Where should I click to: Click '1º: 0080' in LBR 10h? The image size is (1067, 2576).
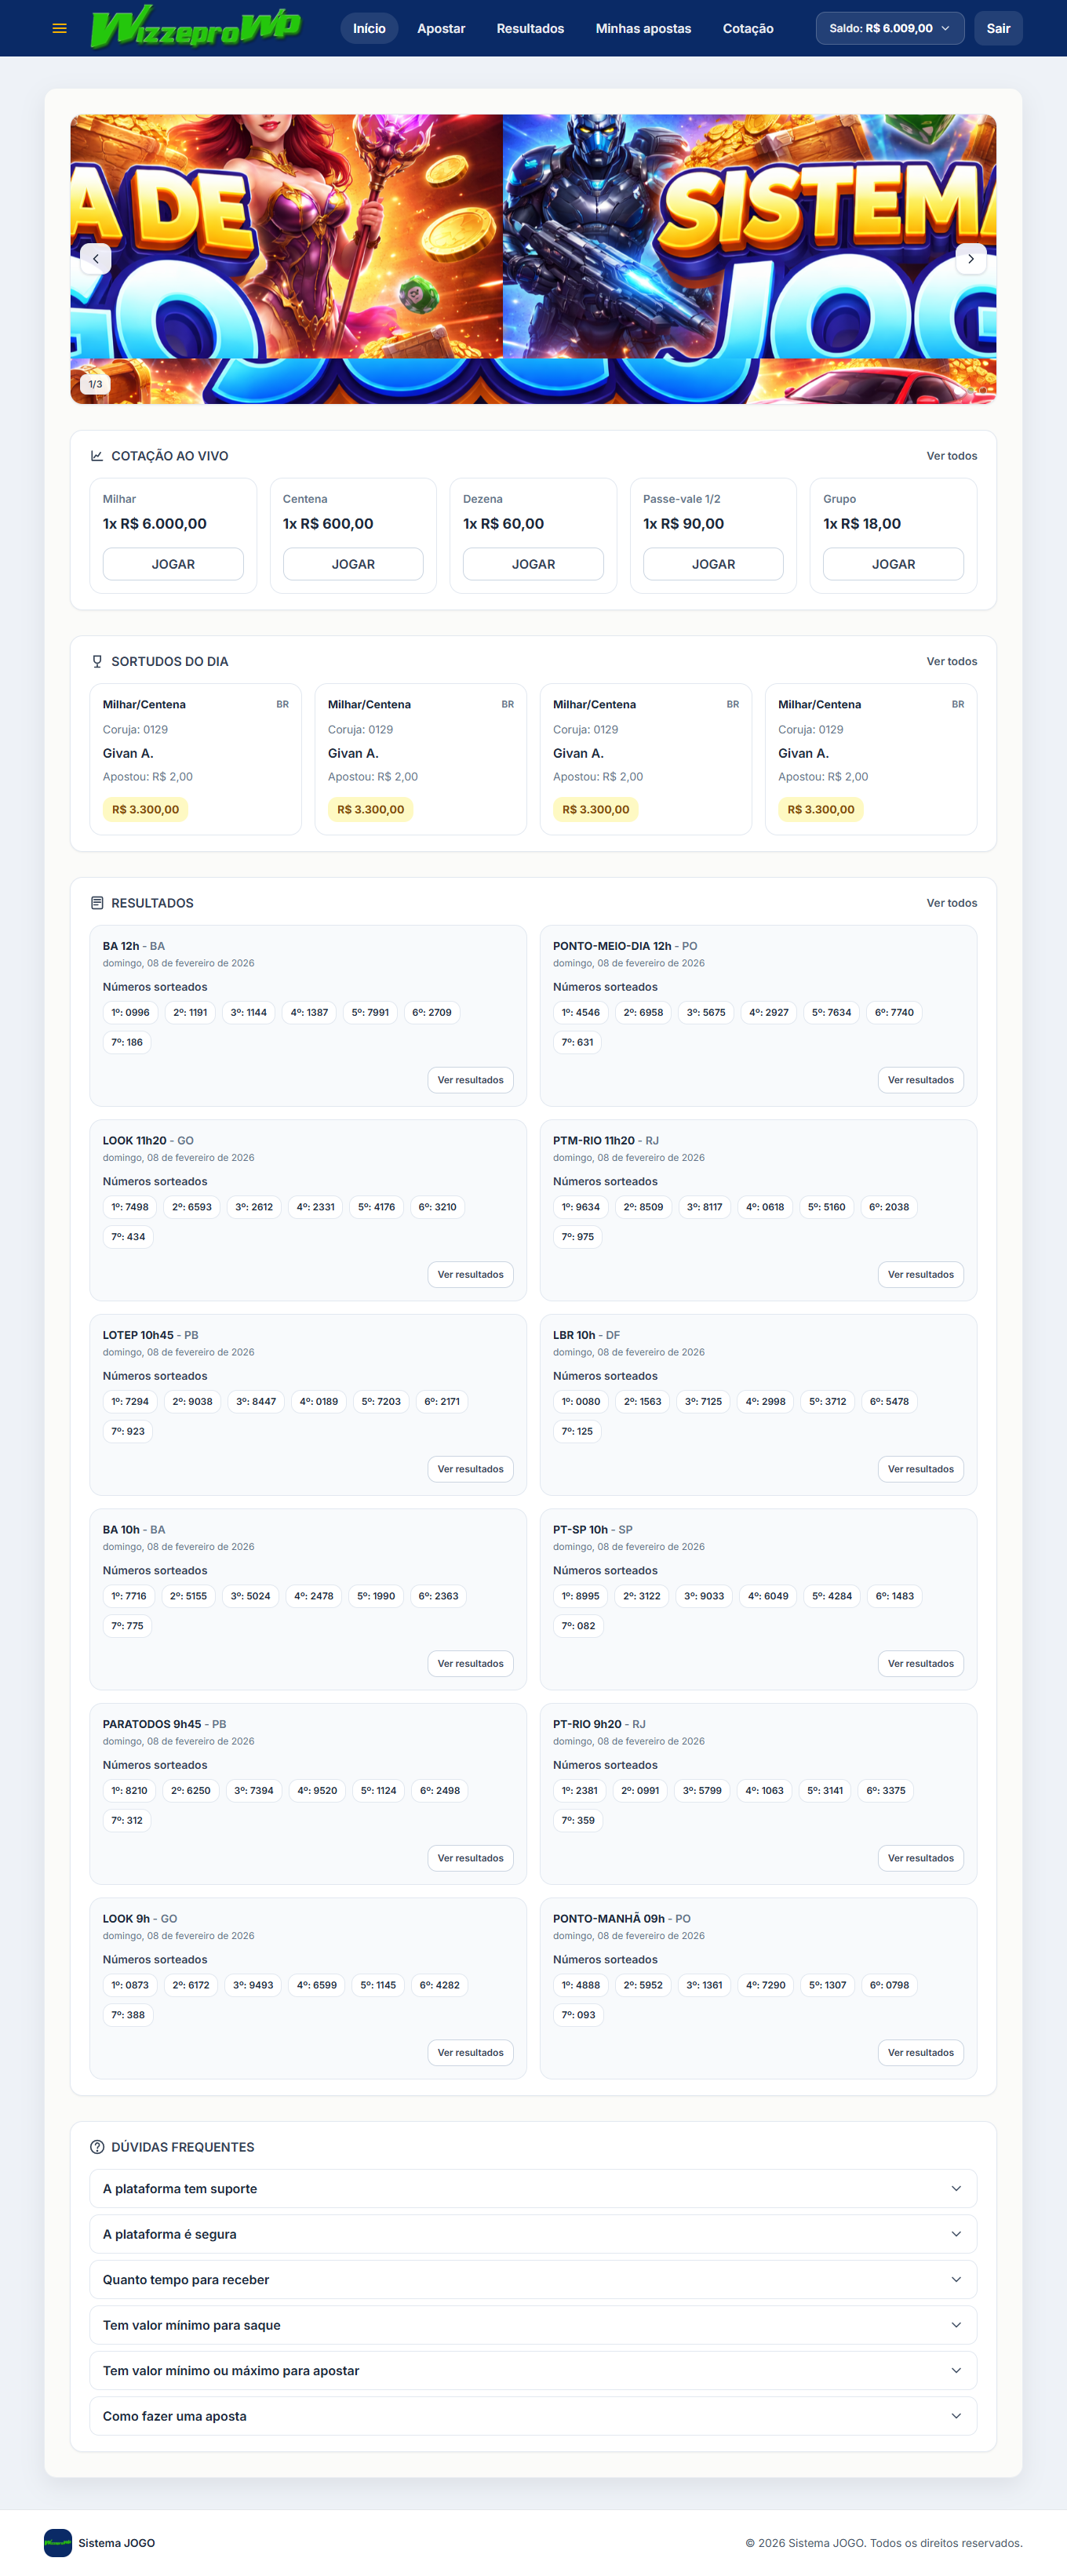click(x=580, y=1402)
